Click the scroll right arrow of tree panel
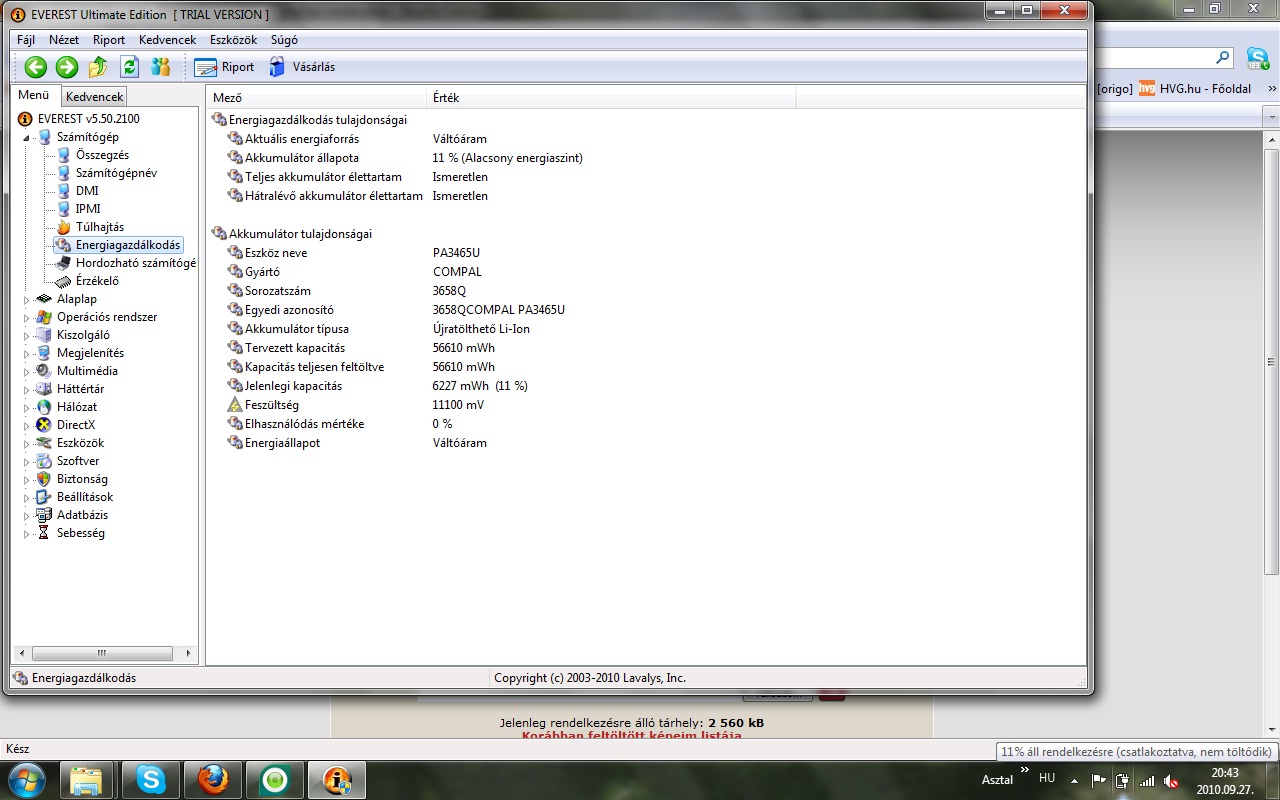This screenshot has height=800, width=1280. click(189, 653)
